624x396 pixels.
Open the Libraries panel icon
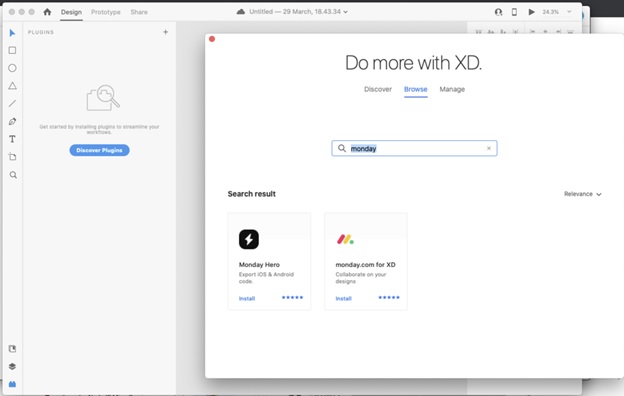pos(12,349)
